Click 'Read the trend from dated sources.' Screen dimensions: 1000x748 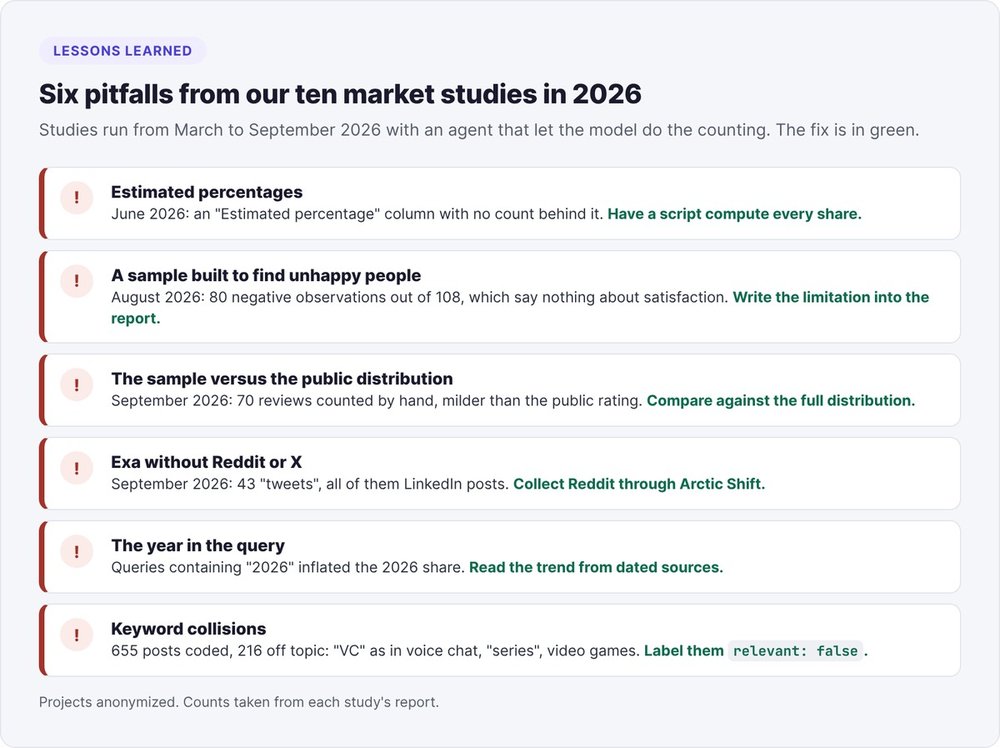(596, 568)
